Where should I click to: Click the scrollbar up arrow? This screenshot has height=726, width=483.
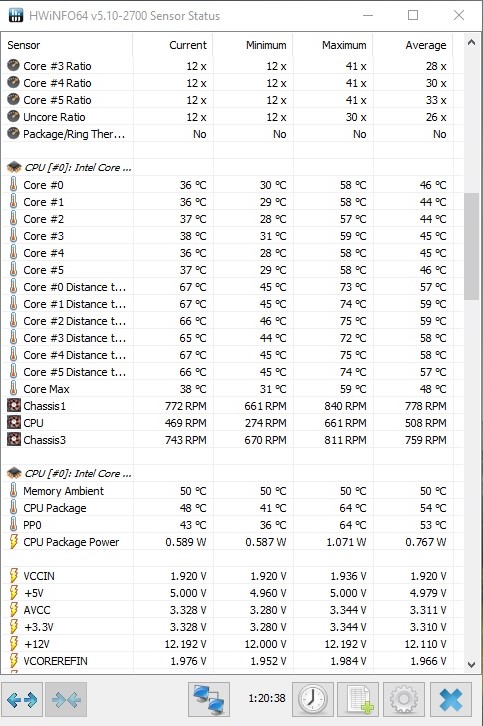point(471,43)
